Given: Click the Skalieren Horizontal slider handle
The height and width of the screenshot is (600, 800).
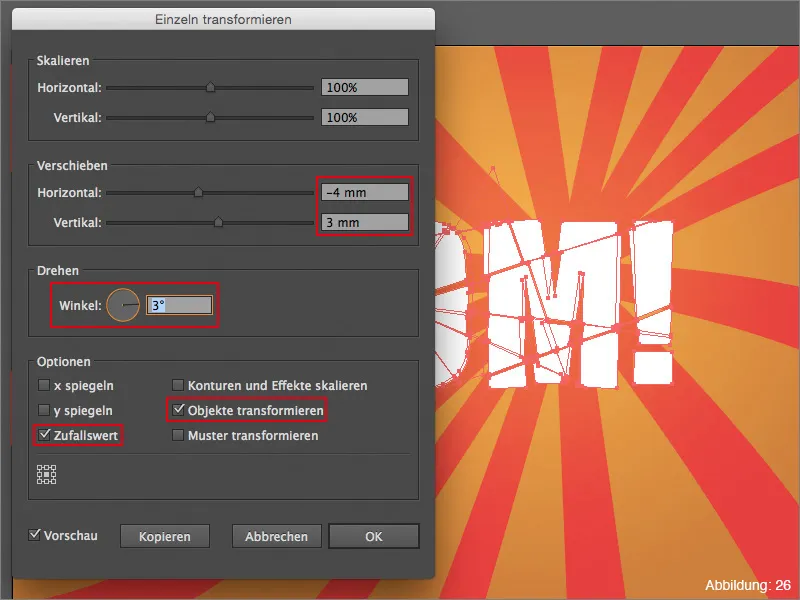Looking at the screenshot, I should [210, 88].
